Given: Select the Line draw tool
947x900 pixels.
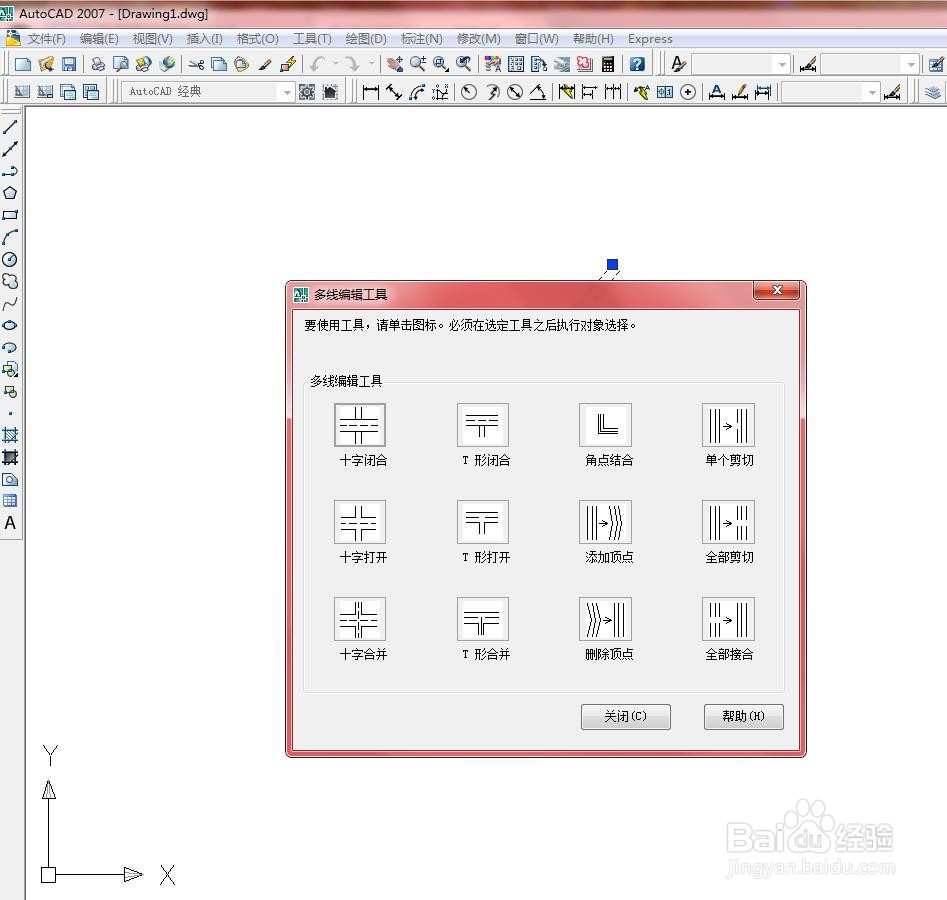Looking at the screenshot, I should (x=10, y=127).
